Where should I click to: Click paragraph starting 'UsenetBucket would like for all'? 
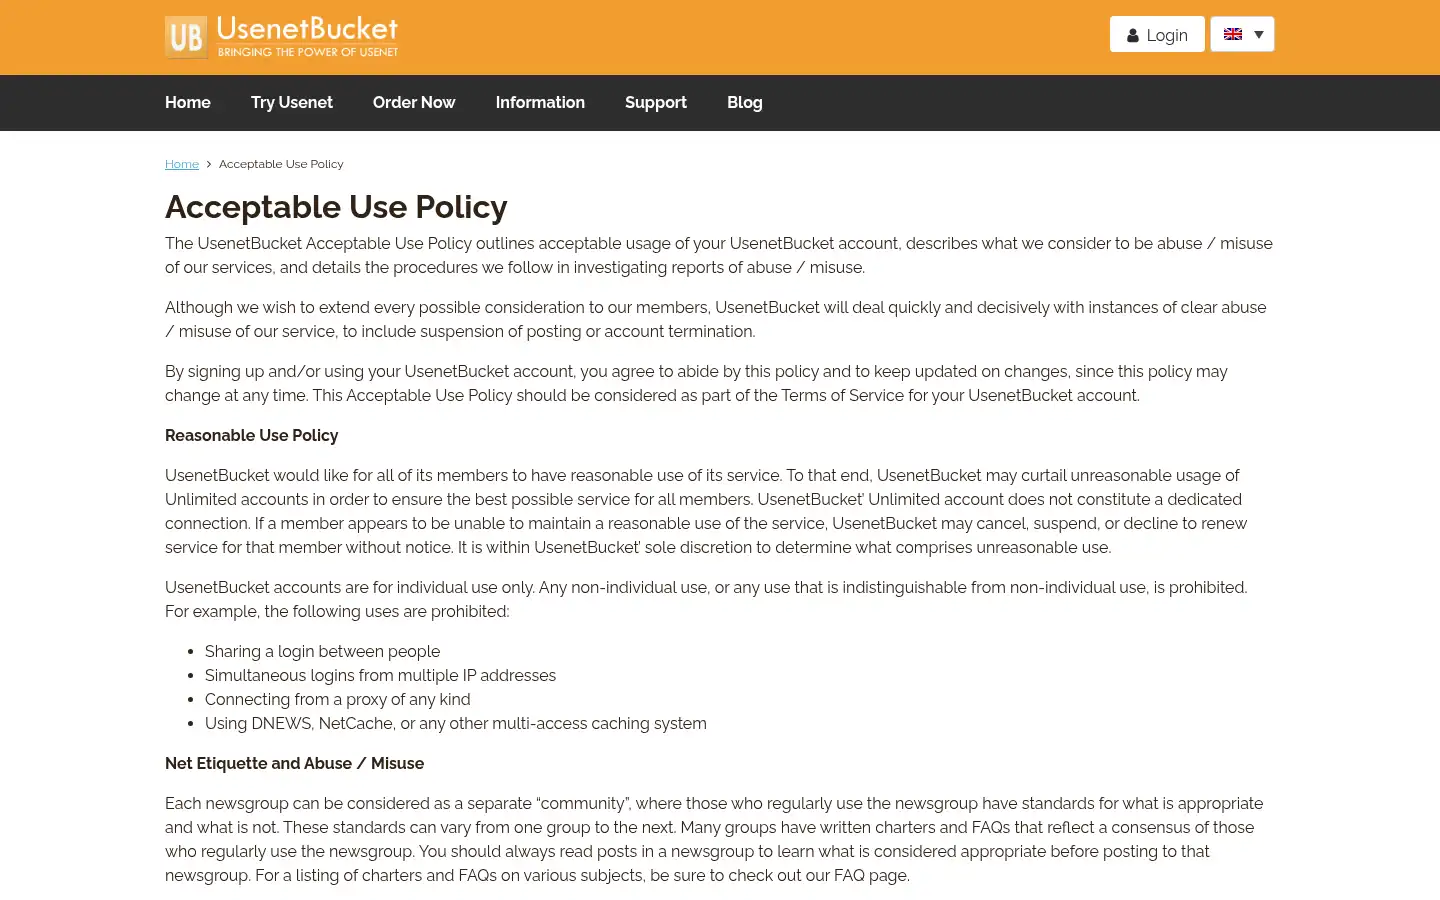[x=706, y=511]
